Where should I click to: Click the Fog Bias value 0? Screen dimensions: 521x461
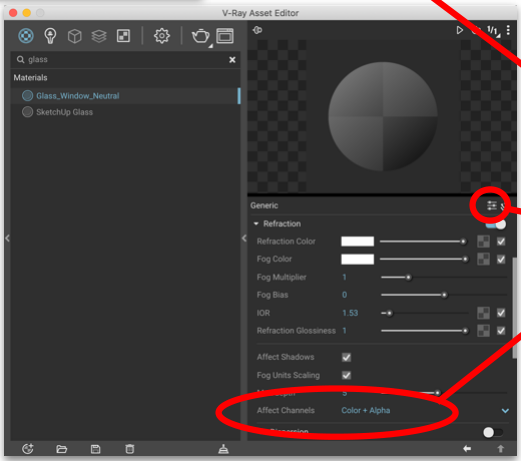pyautogui.click(x=345, y=295)
